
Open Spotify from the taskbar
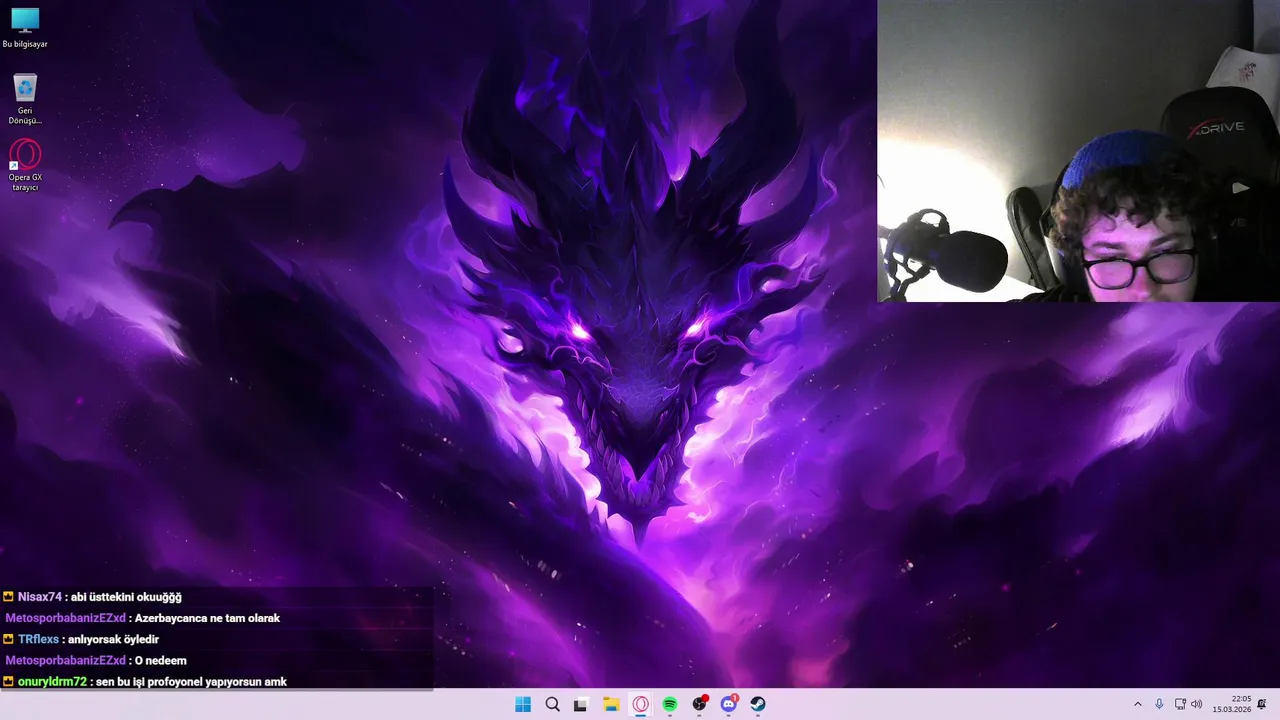click(x=670, y=704)
